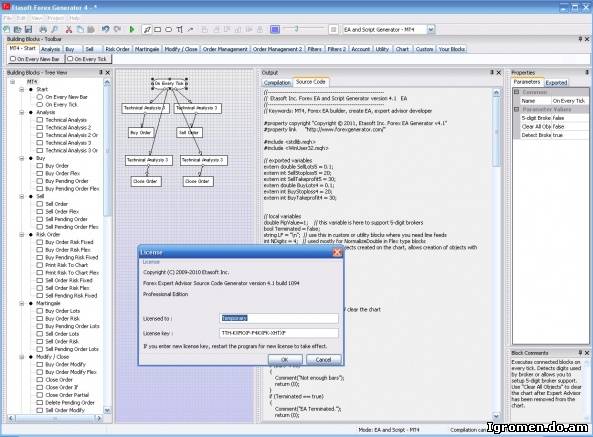Switch to the Compilation output tab
The width and height of the screenshot is (593, 437).
tap(277, 82)
